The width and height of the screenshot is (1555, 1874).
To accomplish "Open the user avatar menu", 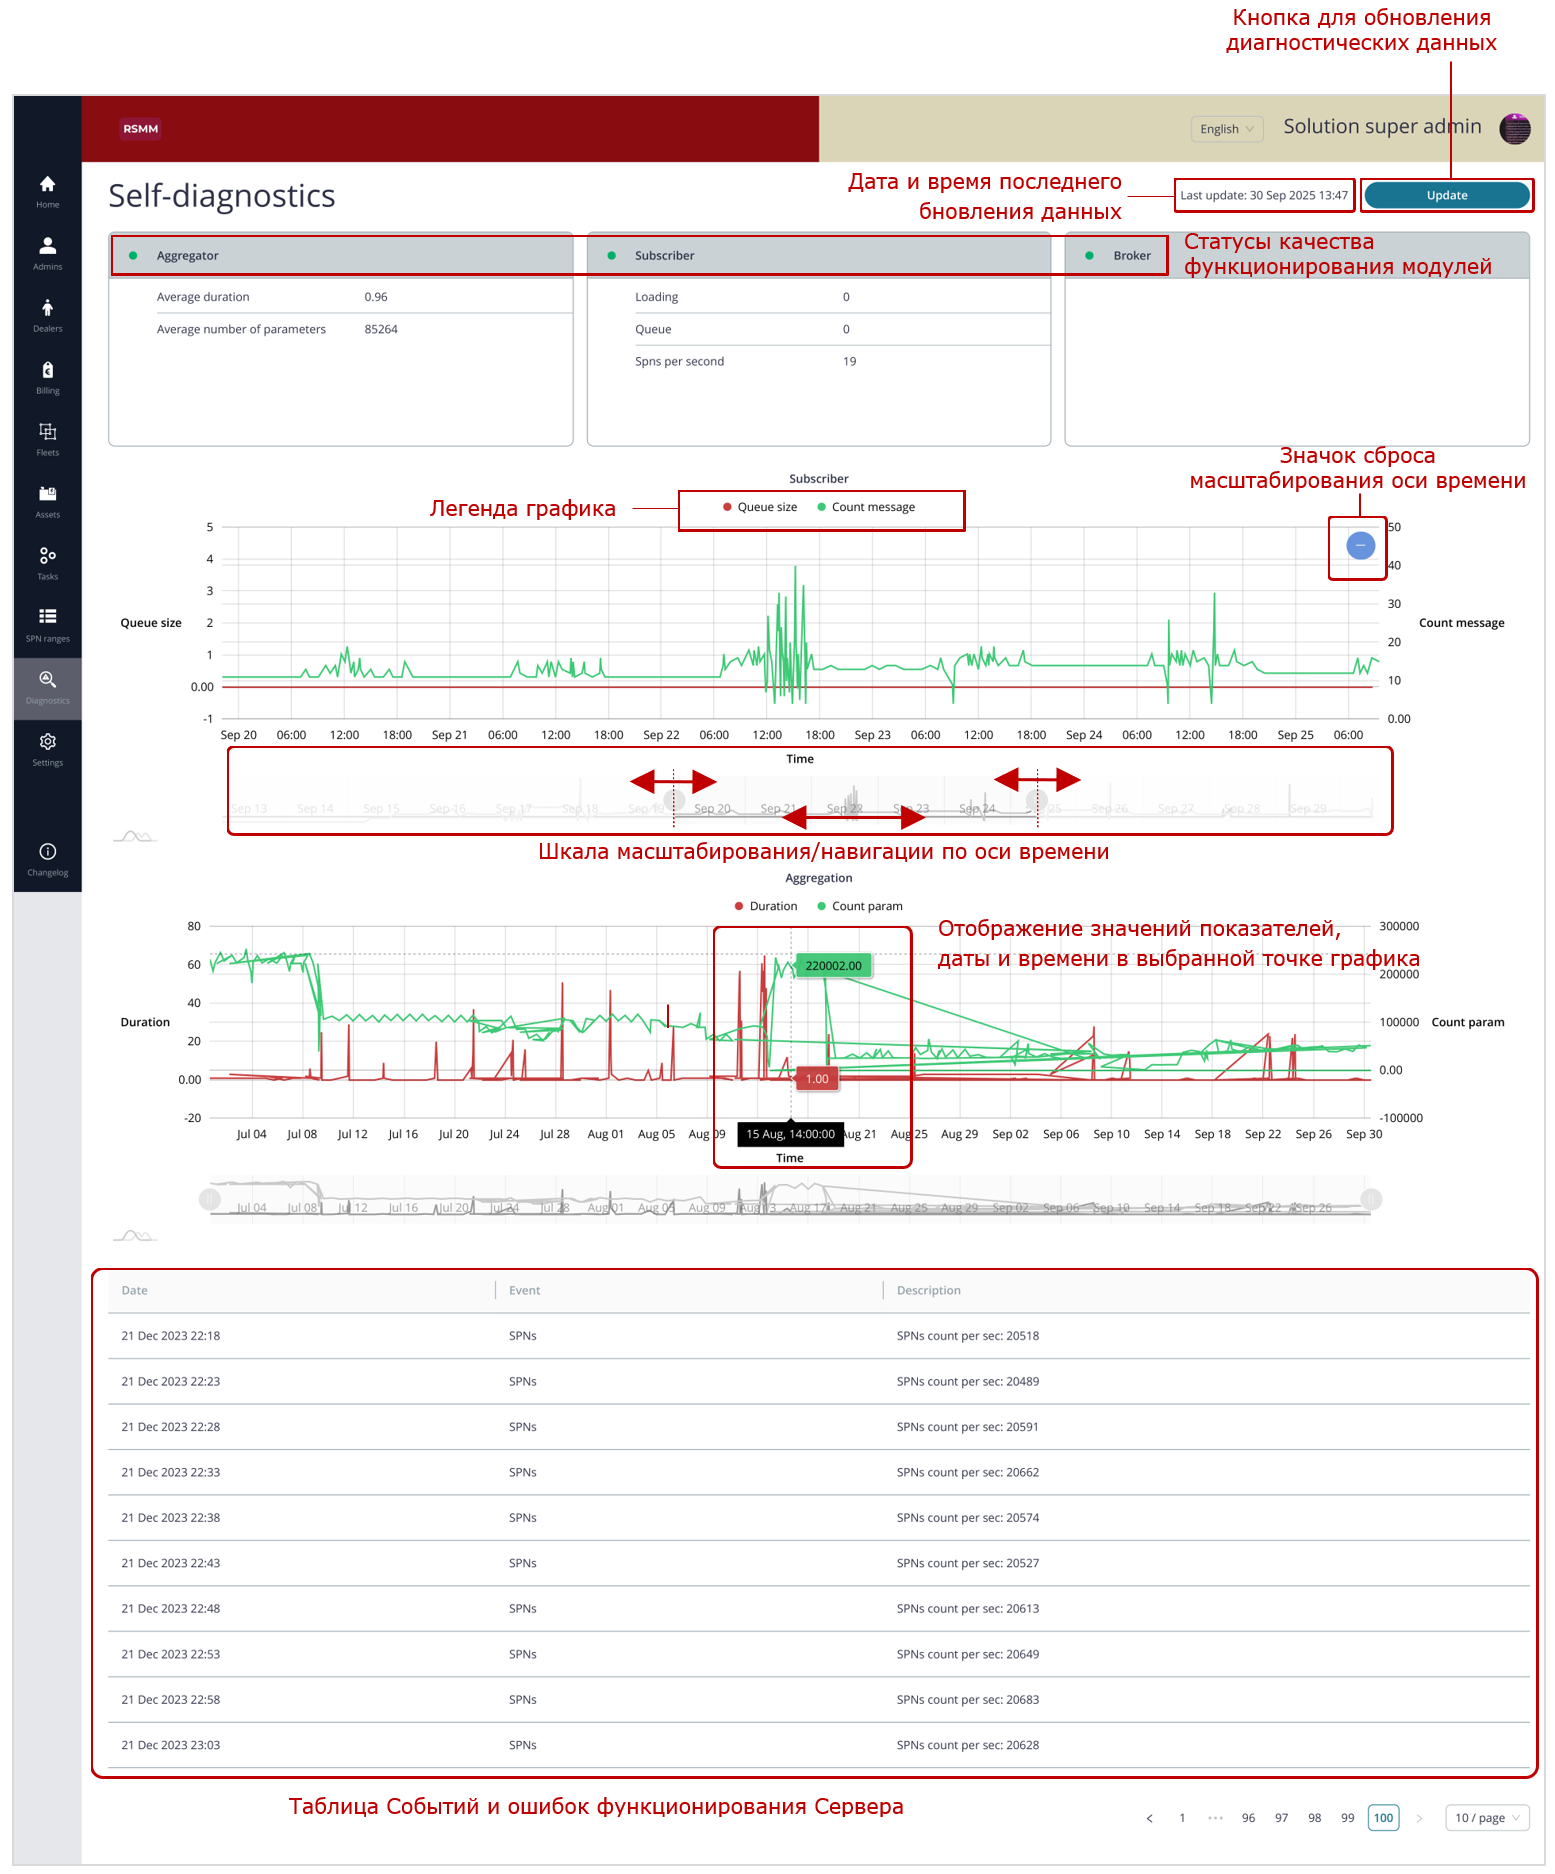I will tap(1515, 128).
